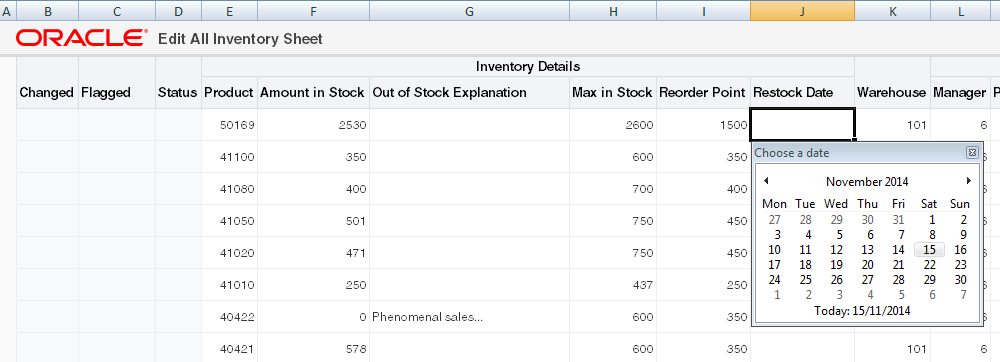Select max in stock cell 2600
The width and height of the screenshot is (1000, 362).
coord(613,125)
